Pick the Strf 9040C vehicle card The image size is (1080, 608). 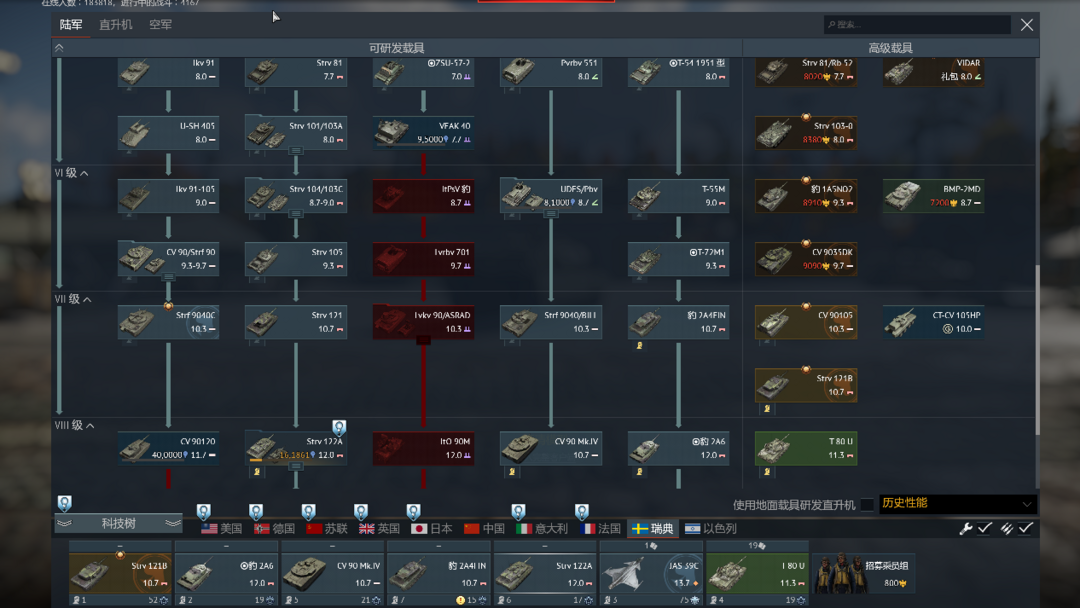[x=168, y=322]
